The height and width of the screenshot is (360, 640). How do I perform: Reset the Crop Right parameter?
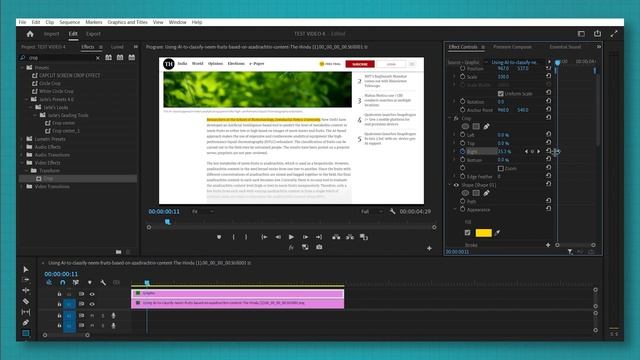tap(548, 151)
